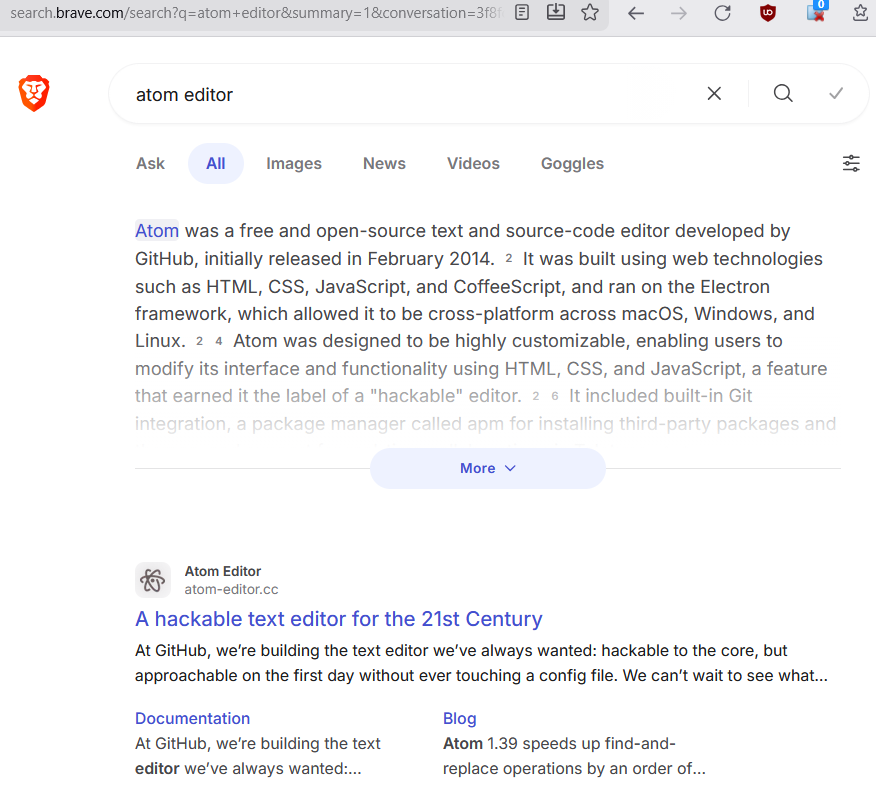Viewport: 876px width, 799px height.
Task: Open the News tab
Action: pyautogui.click(x=384, y=164)
